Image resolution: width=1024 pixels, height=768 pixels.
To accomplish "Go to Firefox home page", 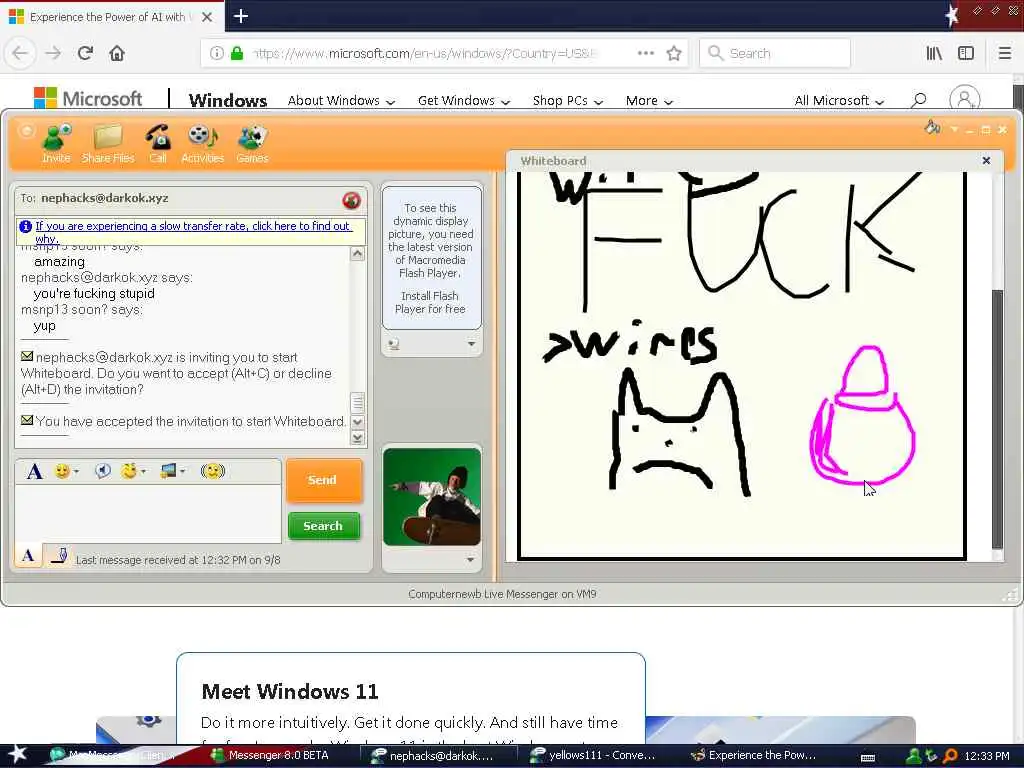I will pos(117,53).
